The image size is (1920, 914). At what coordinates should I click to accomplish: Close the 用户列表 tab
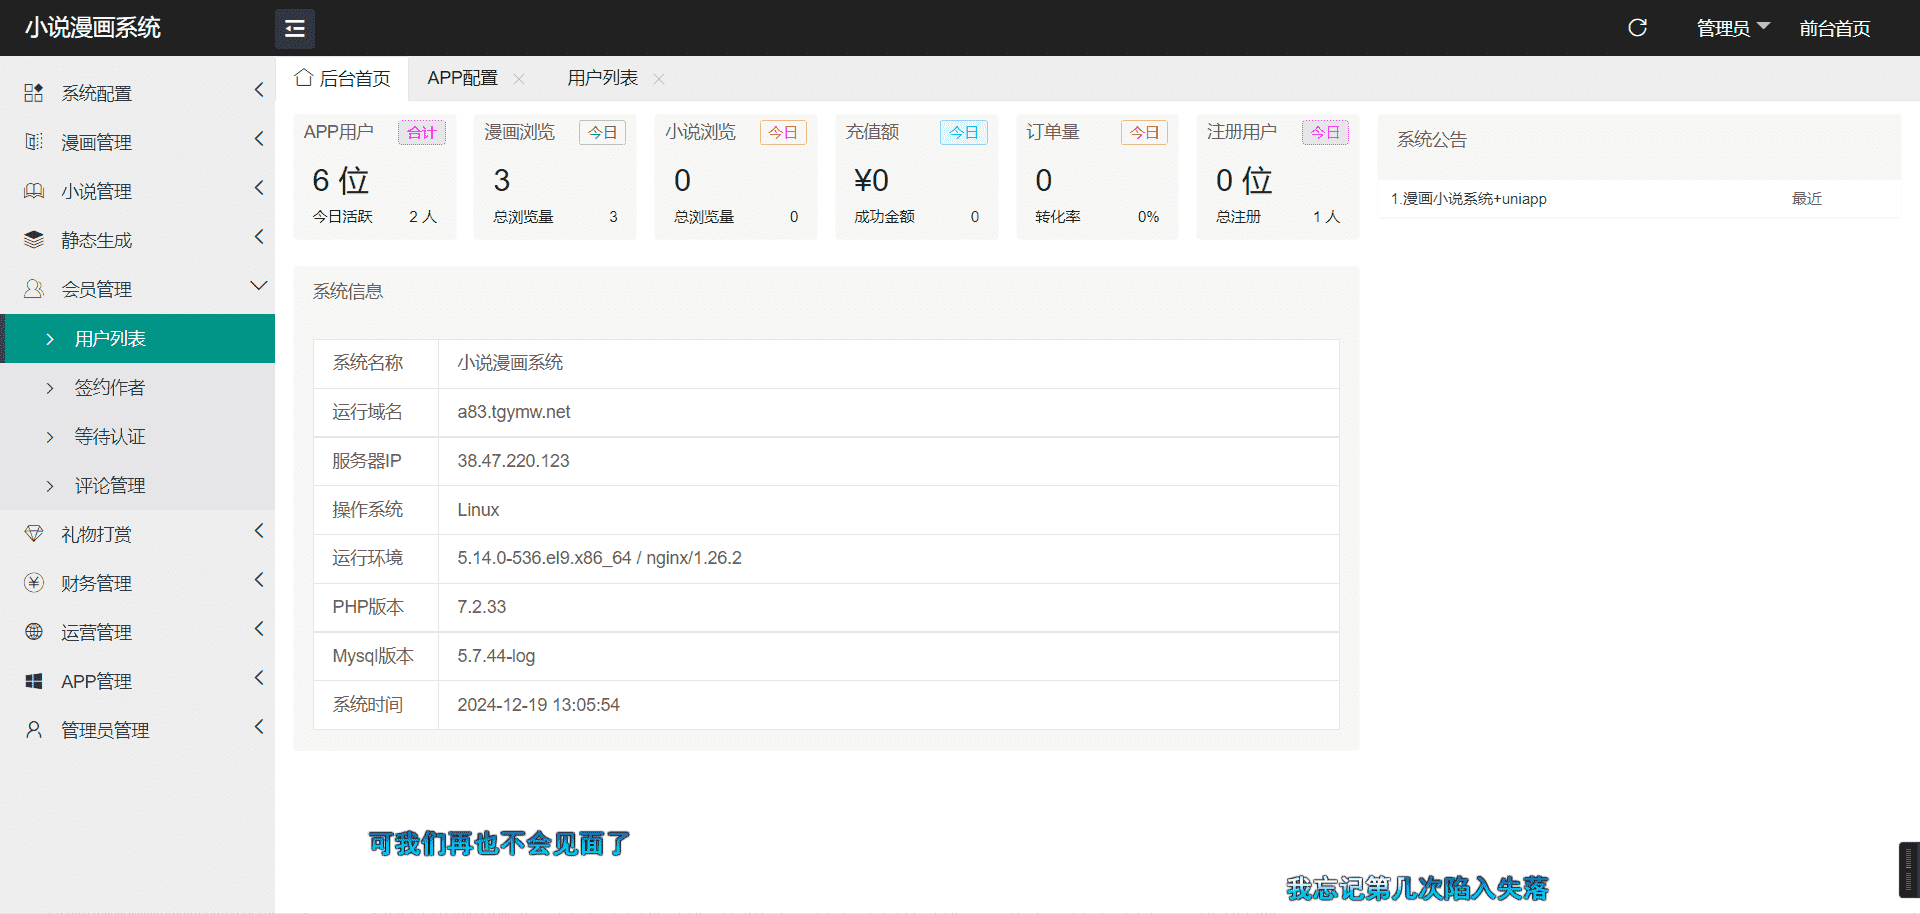(x=659, y=79)
